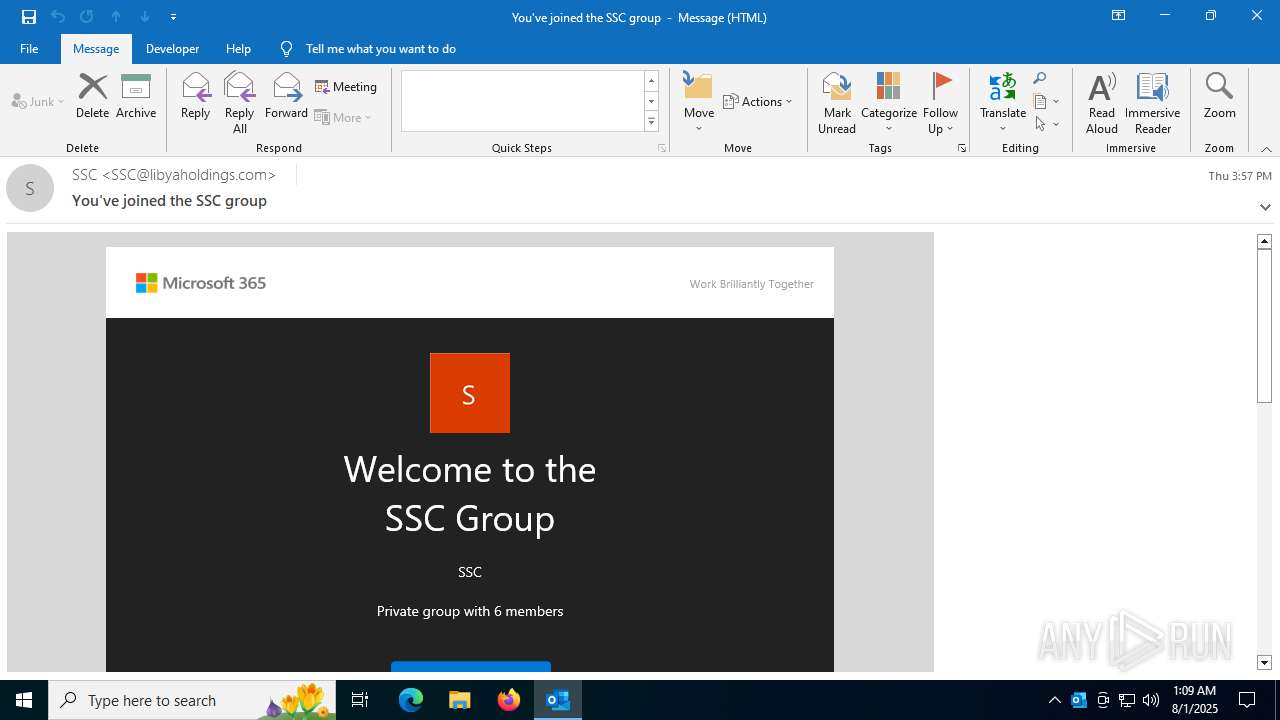The width and height of the screenshot is (1280, 720).
Task: Translate the message
Action: 1003,103
